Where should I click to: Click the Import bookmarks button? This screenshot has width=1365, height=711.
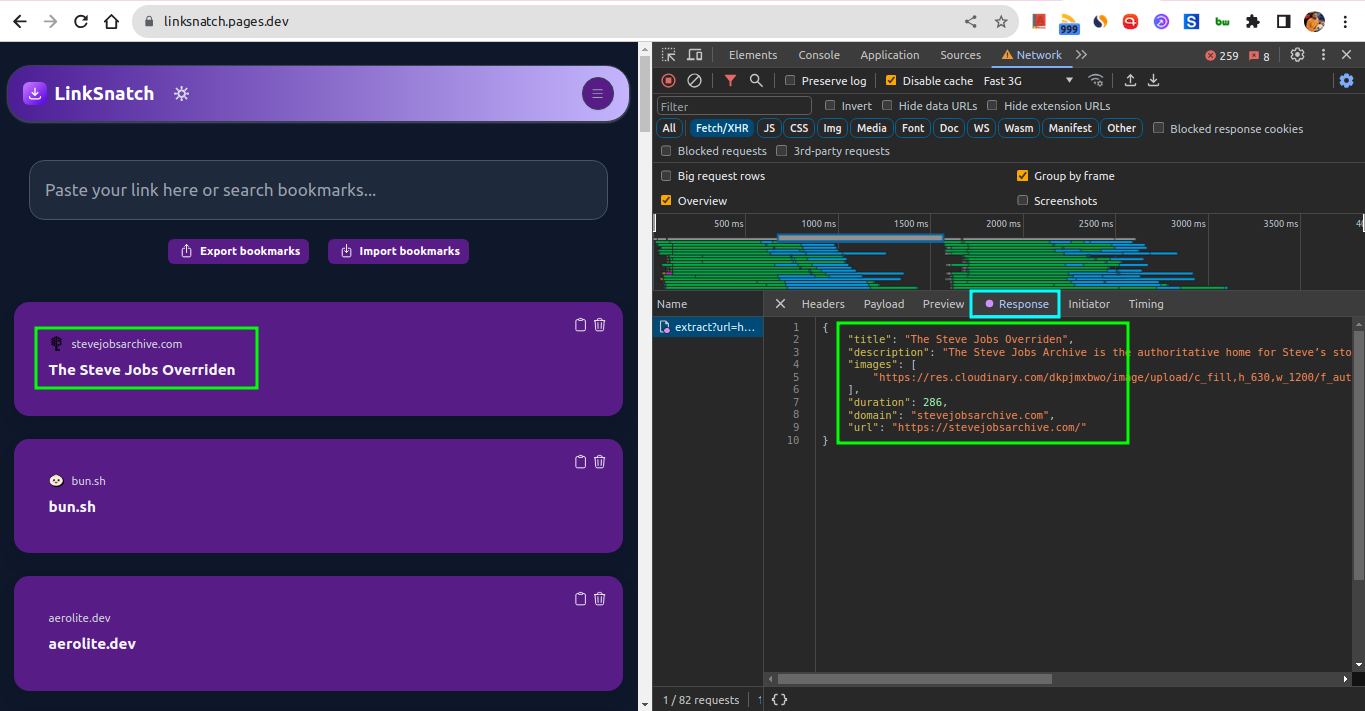tap(398, 251)
